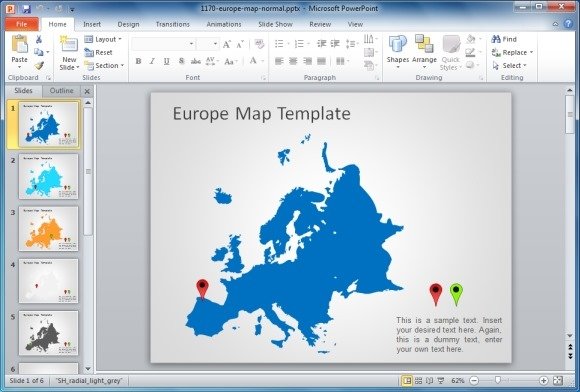Switch to the Animations ribbon tab
580x392 pixels.
[224, 24]
